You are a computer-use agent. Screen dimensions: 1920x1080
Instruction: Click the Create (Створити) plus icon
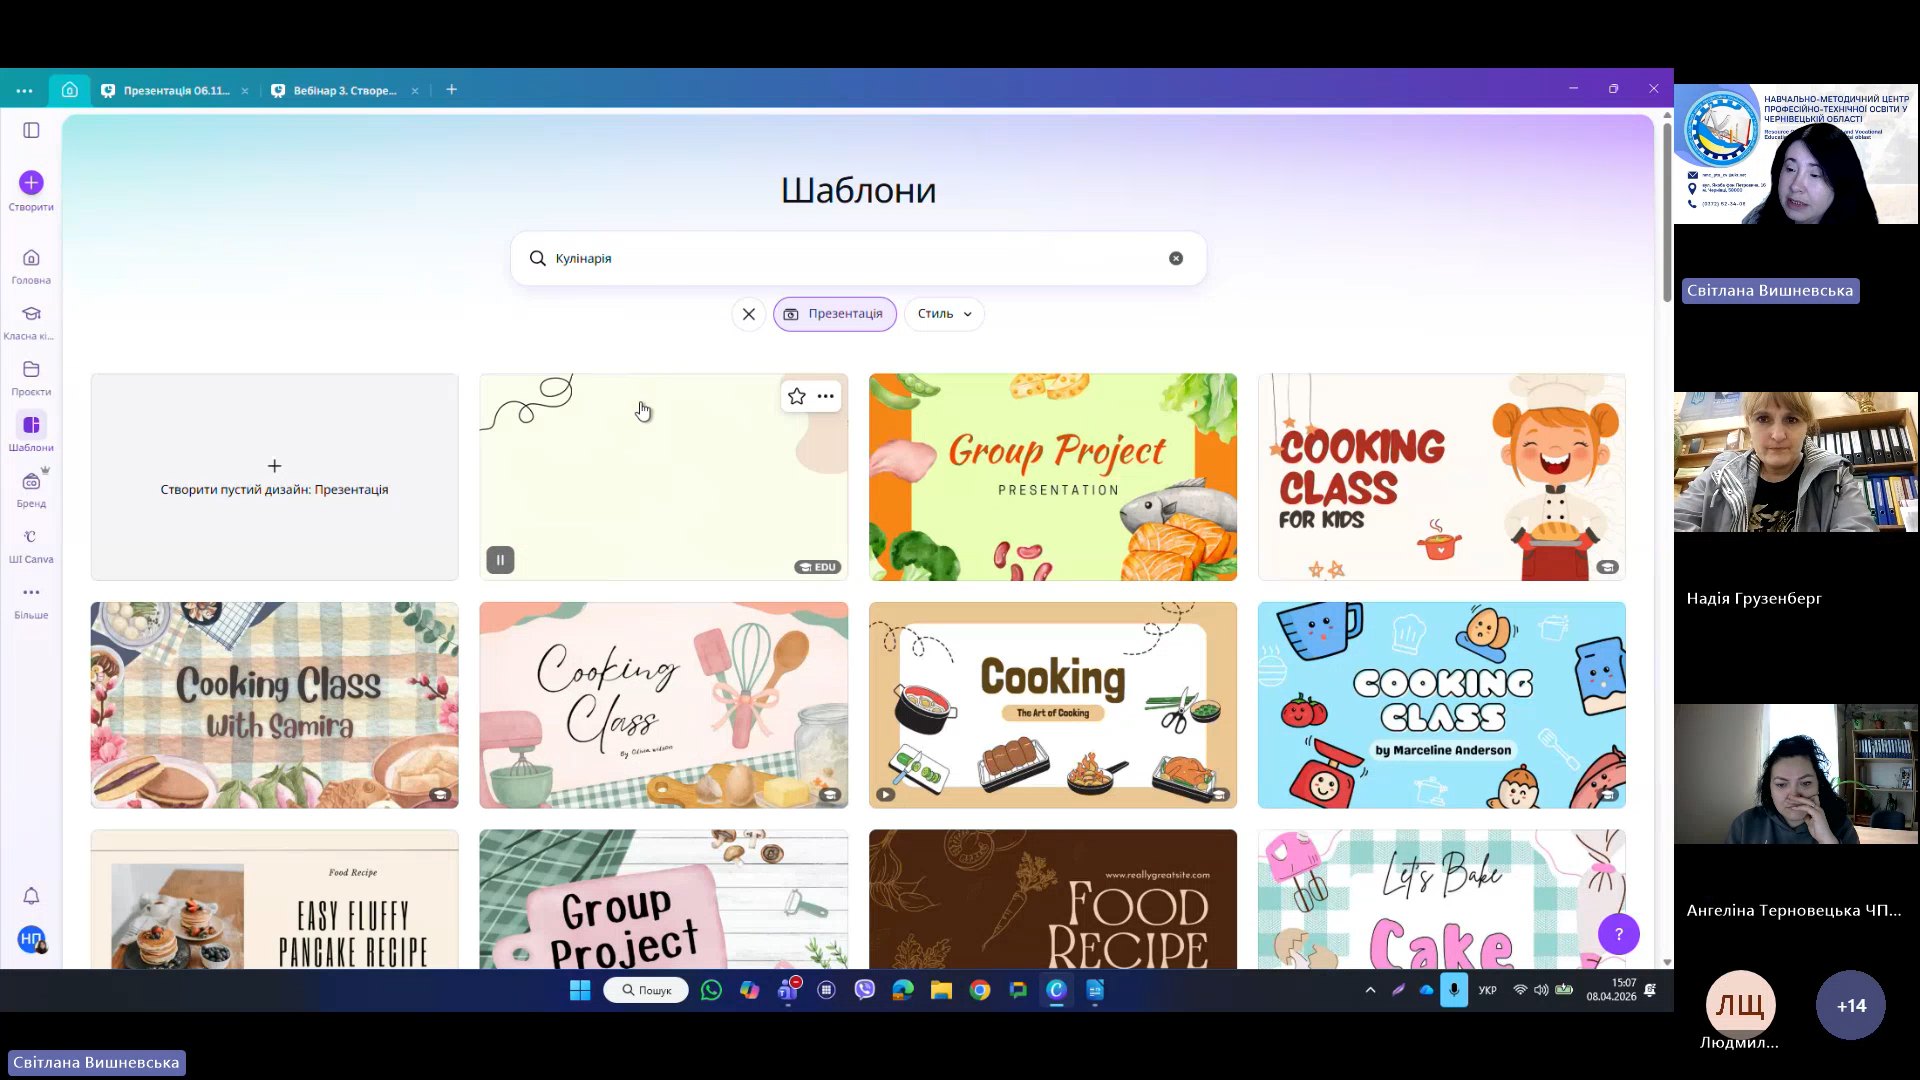click(31, 183)
